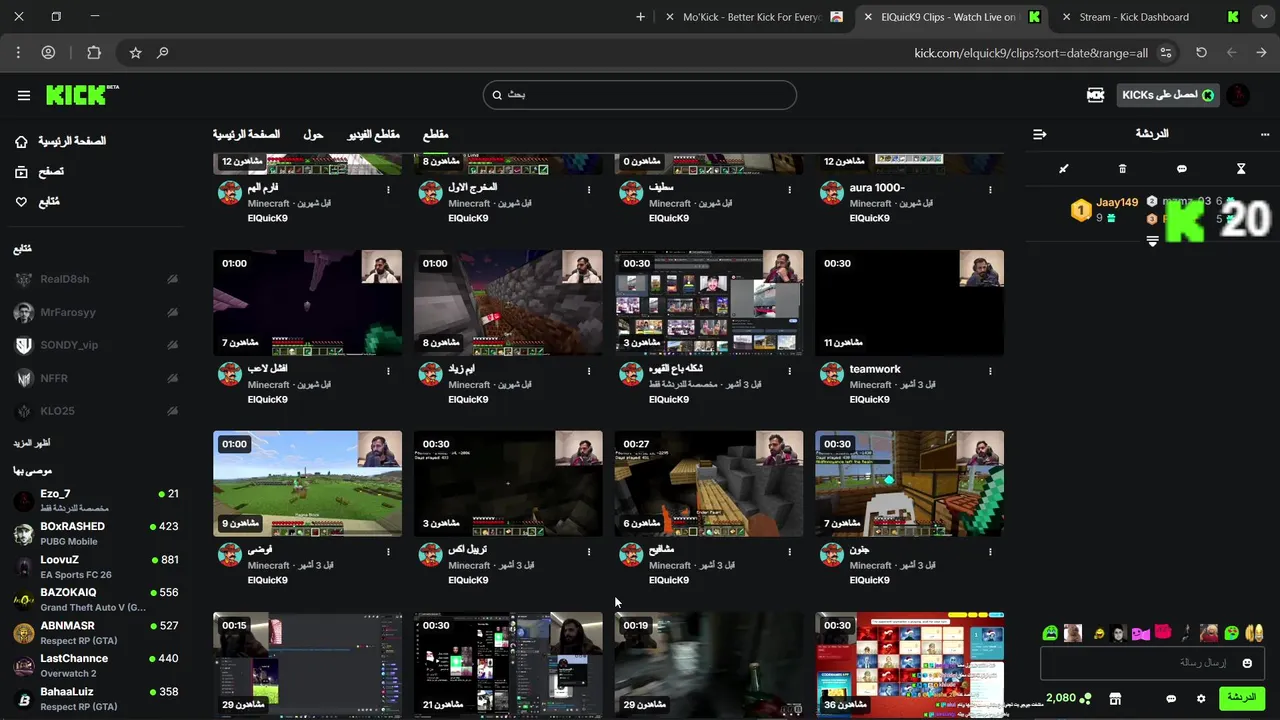1280x720 pixels.
Task: Select the pink bow-tie emote
Action: pyautogui.click(x=1141, y=633)
